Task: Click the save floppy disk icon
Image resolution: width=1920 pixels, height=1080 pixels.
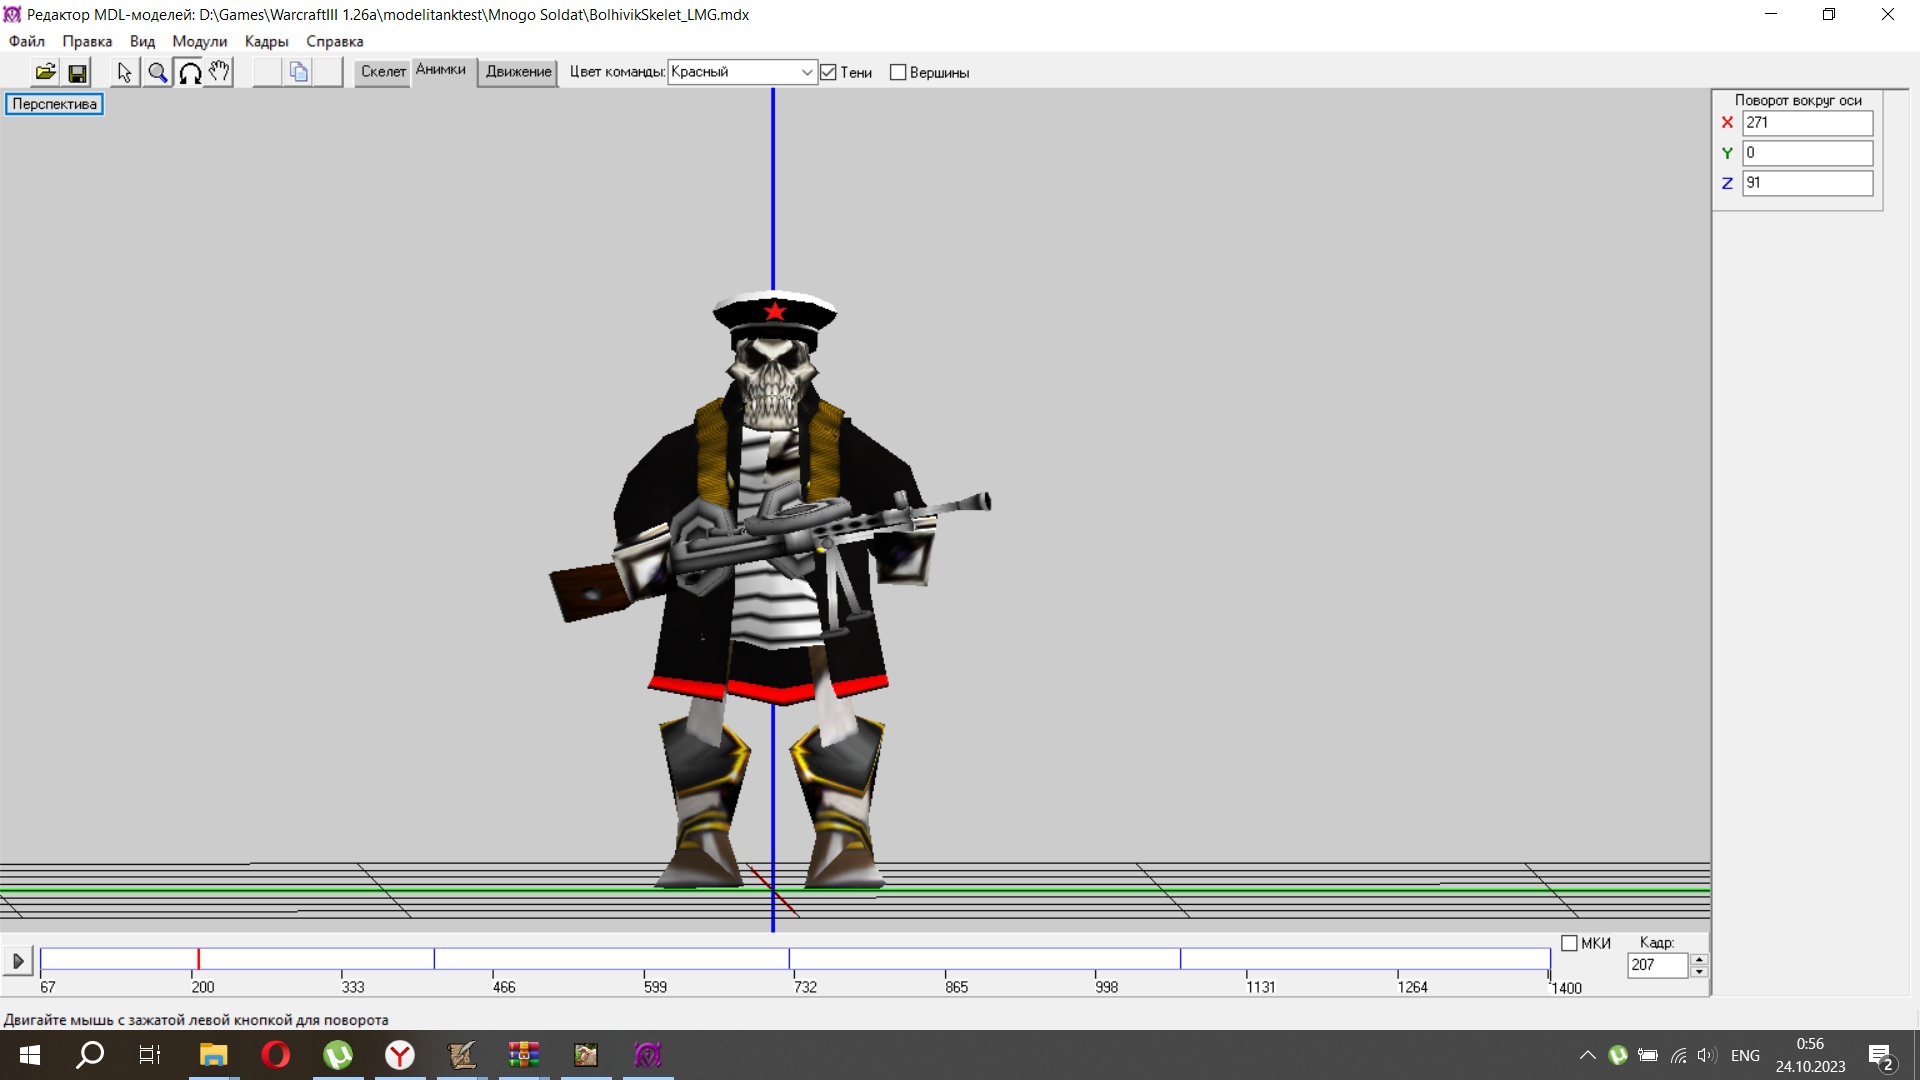Action: point(77,72)
